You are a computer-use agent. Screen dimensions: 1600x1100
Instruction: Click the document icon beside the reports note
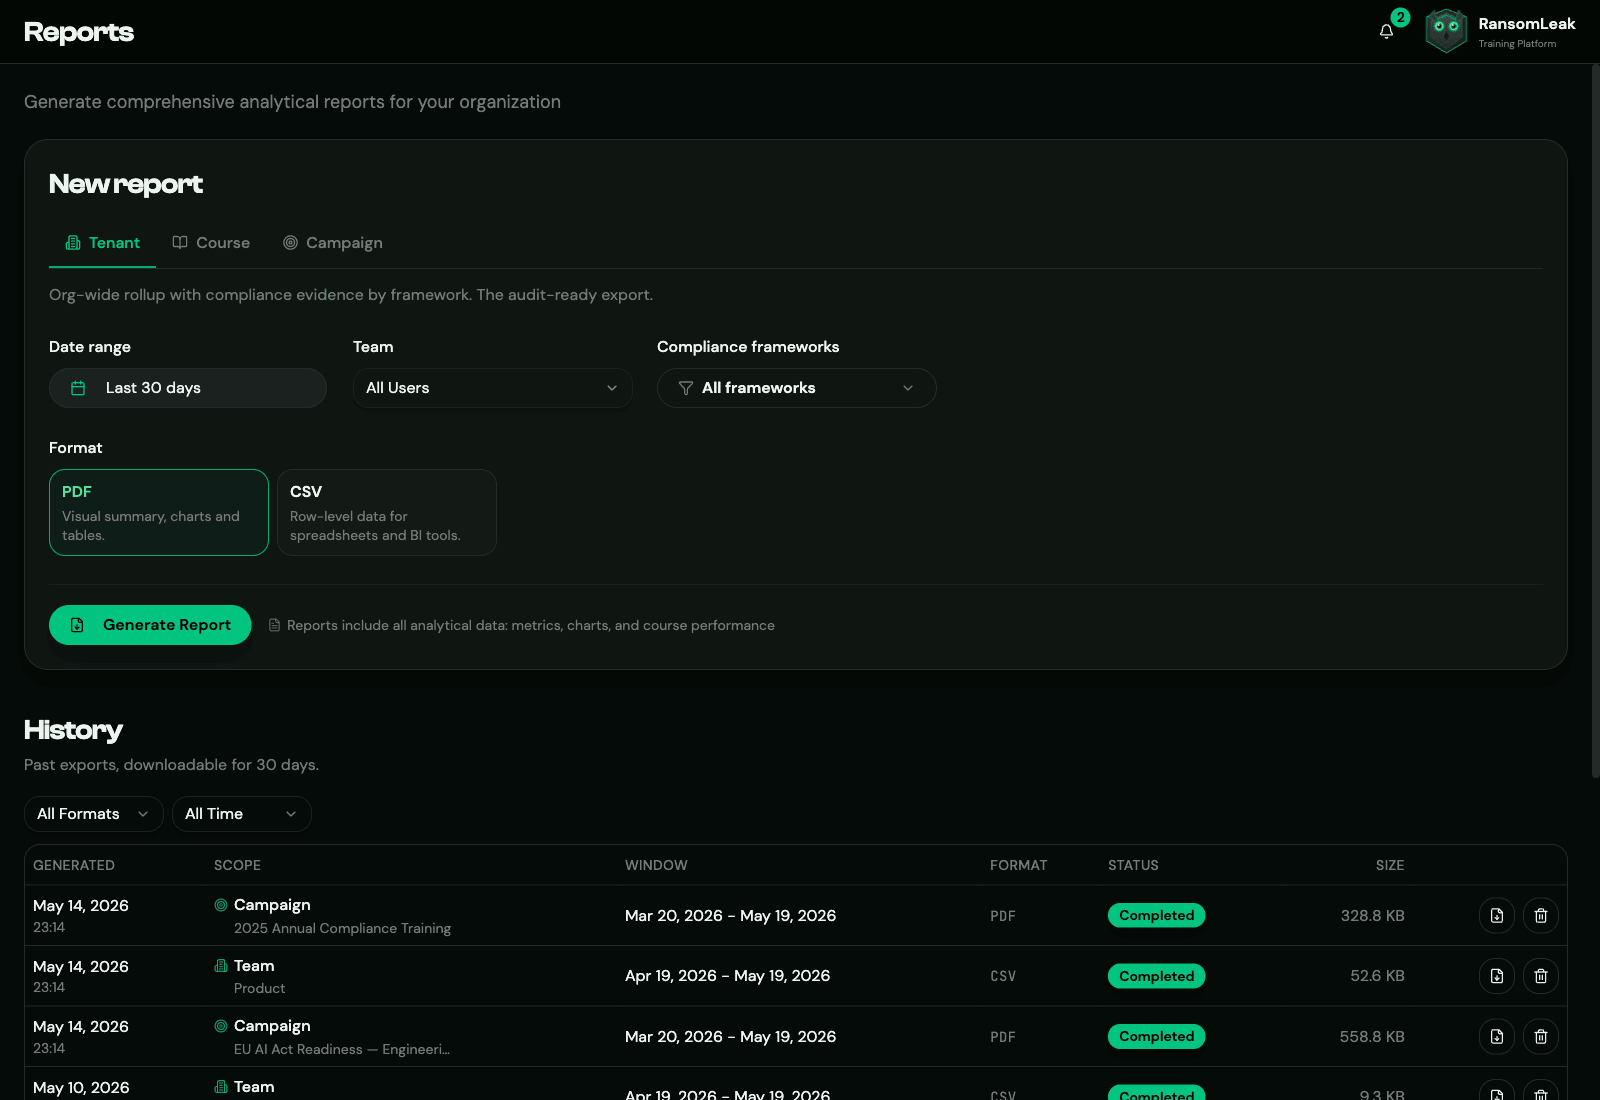click(x=274, y=625)
